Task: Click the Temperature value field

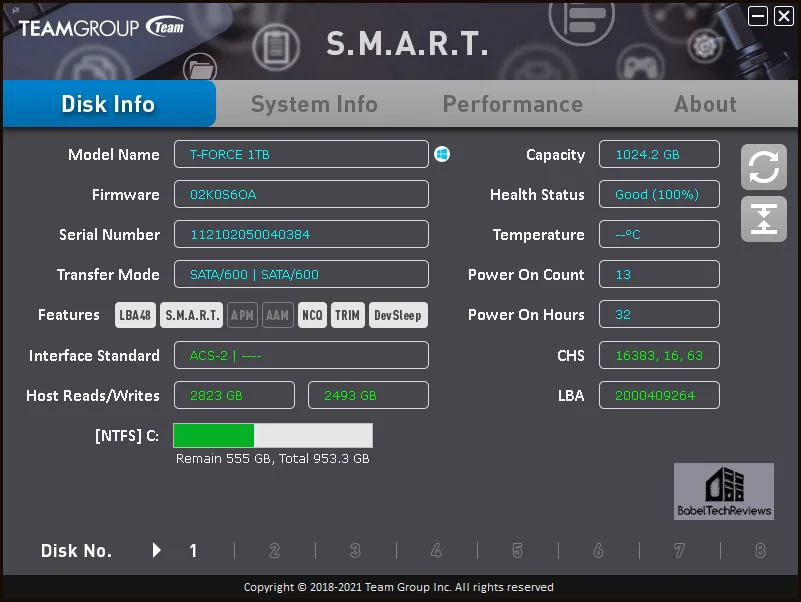Action: [x=659, y=234]
